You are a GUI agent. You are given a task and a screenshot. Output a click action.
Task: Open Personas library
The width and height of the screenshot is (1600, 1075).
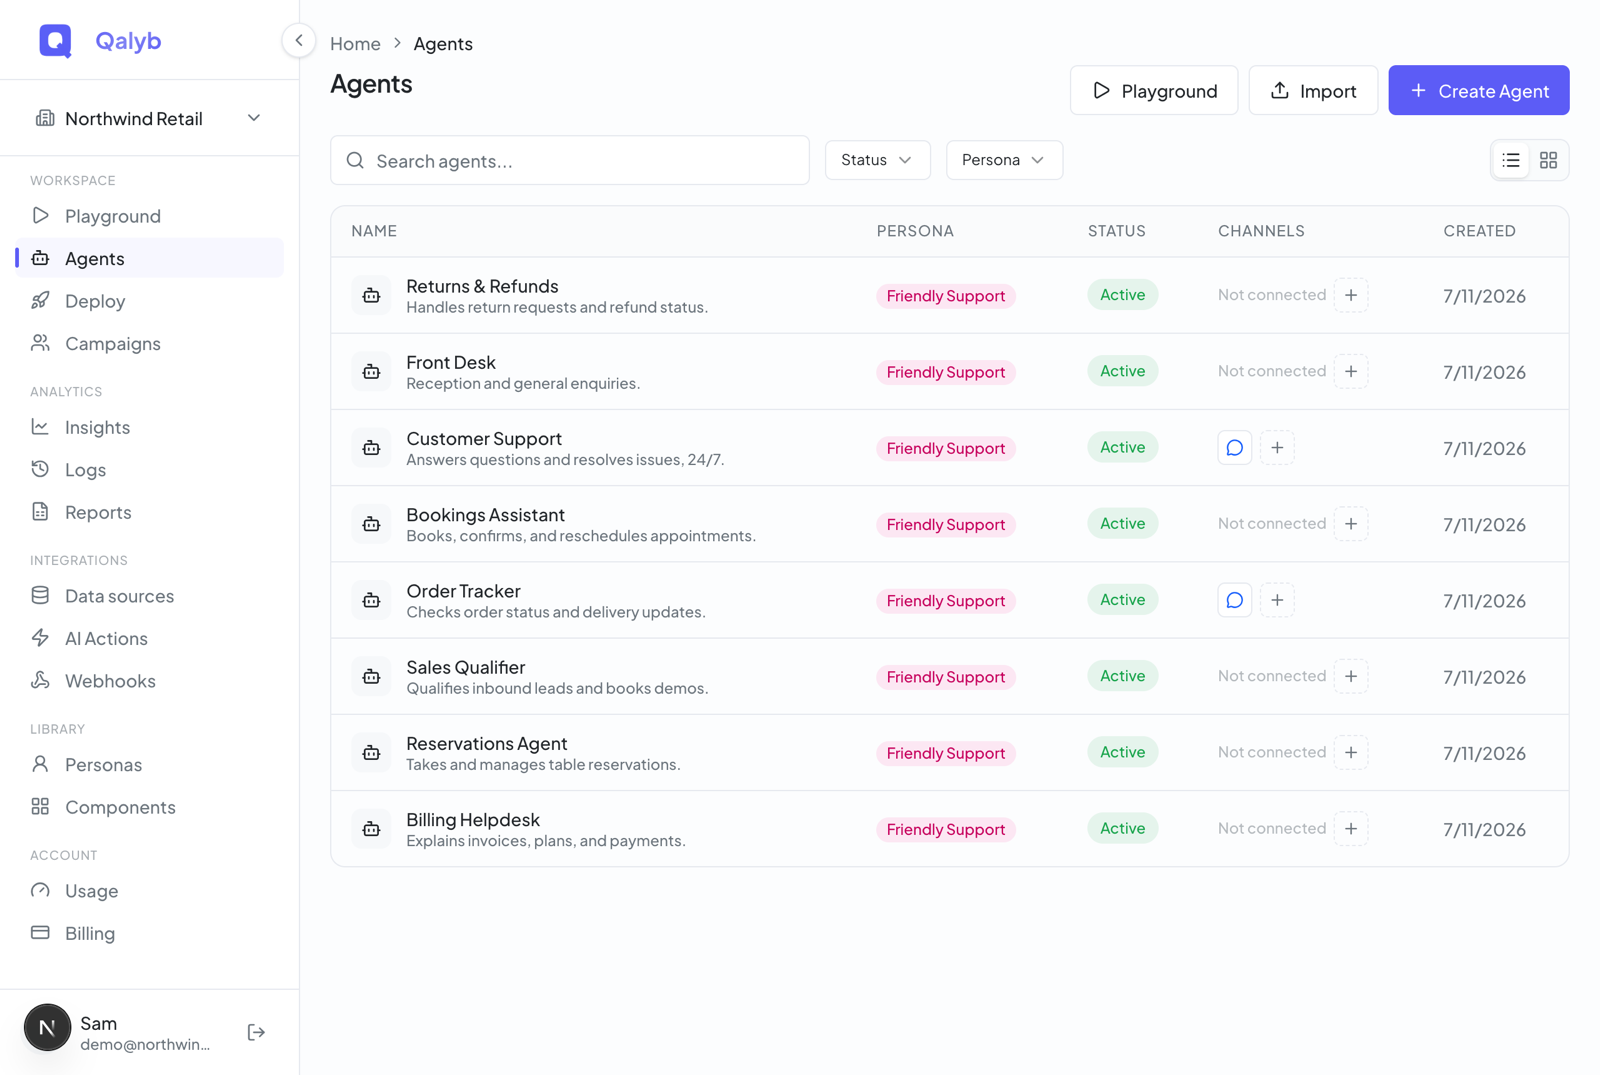pyautogui.click(x=150, y=765)
